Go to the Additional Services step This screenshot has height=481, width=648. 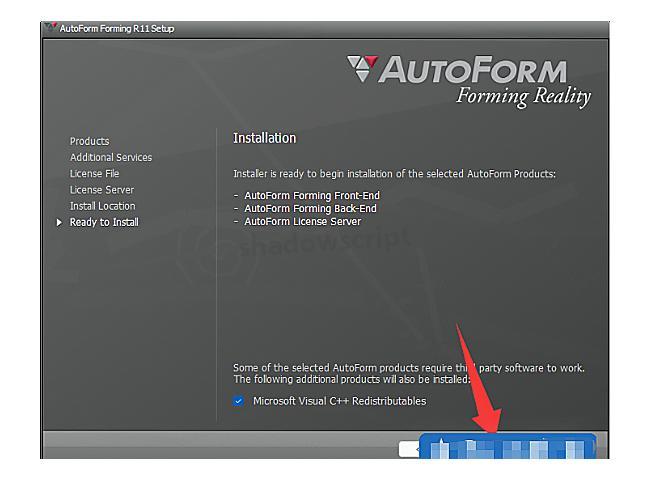(111, 157)
